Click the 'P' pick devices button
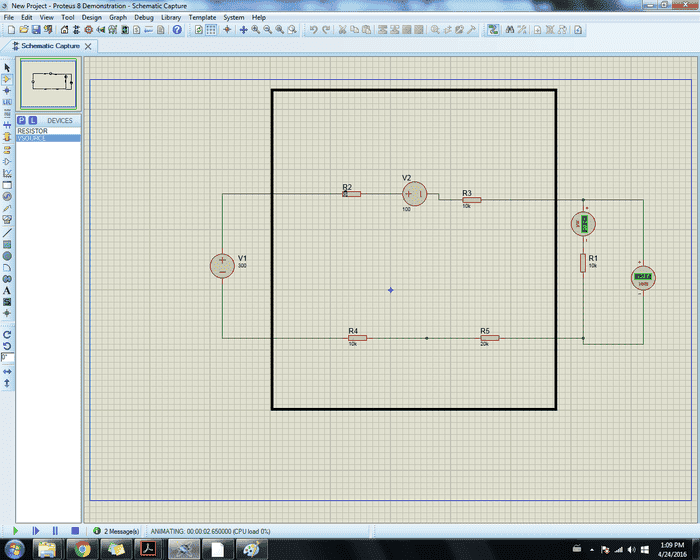This screenshot has width=700, height=560. tap(22, 120)
